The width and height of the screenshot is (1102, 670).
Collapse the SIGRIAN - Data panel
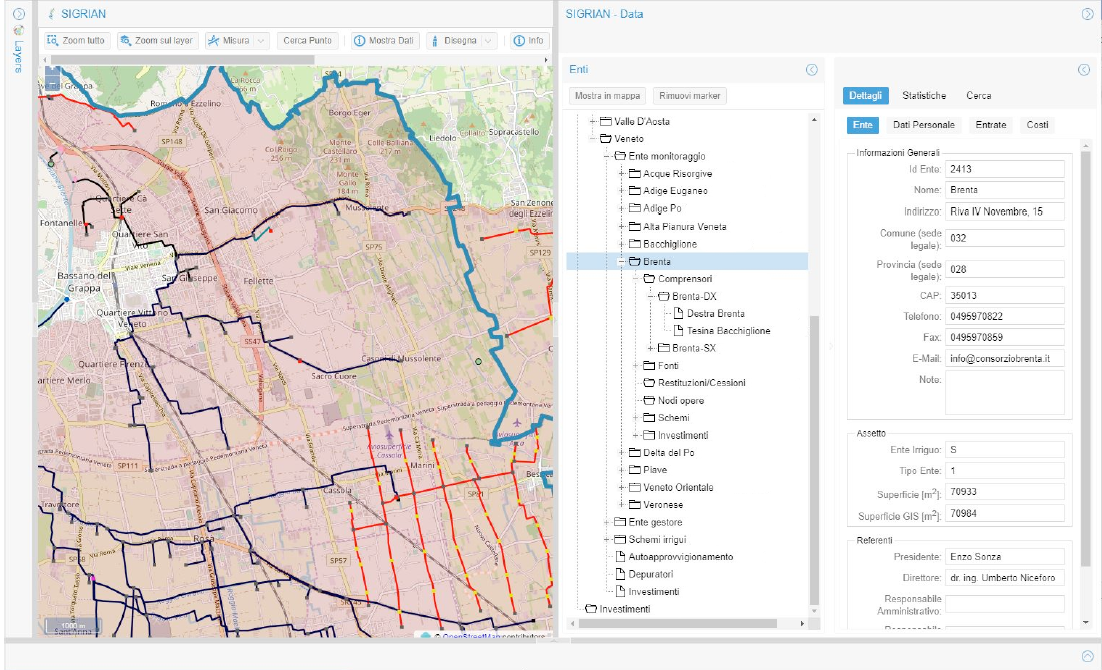[x=1088, y=14]
